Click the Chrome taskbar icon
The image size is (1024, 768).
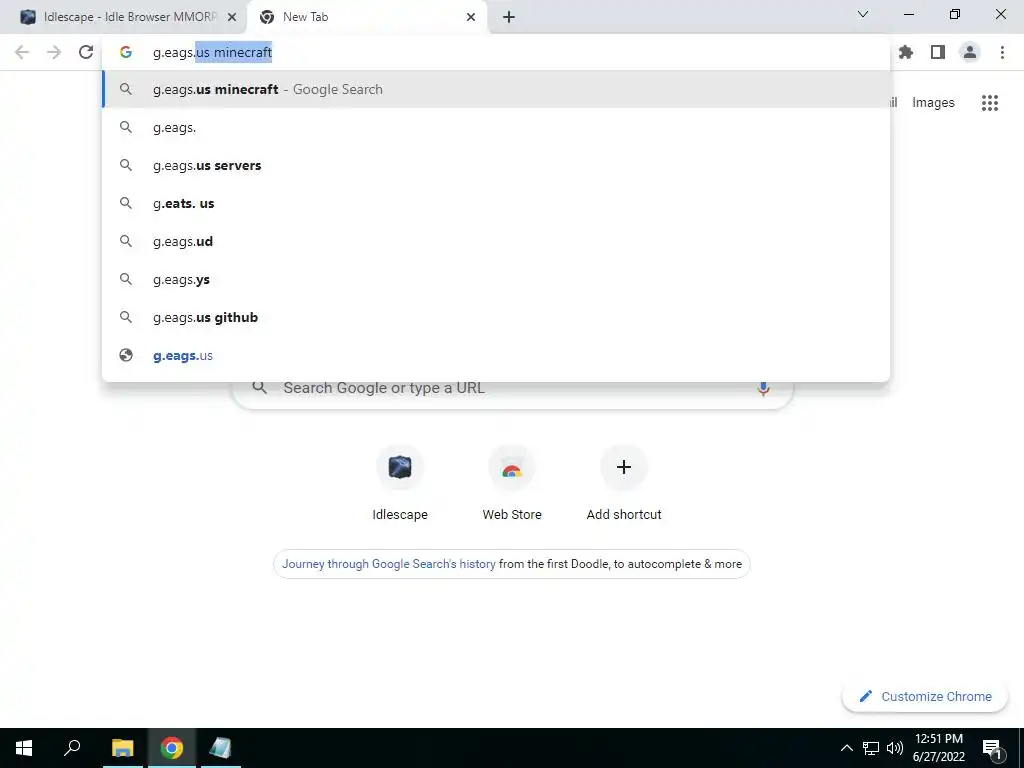coord(172,748)
